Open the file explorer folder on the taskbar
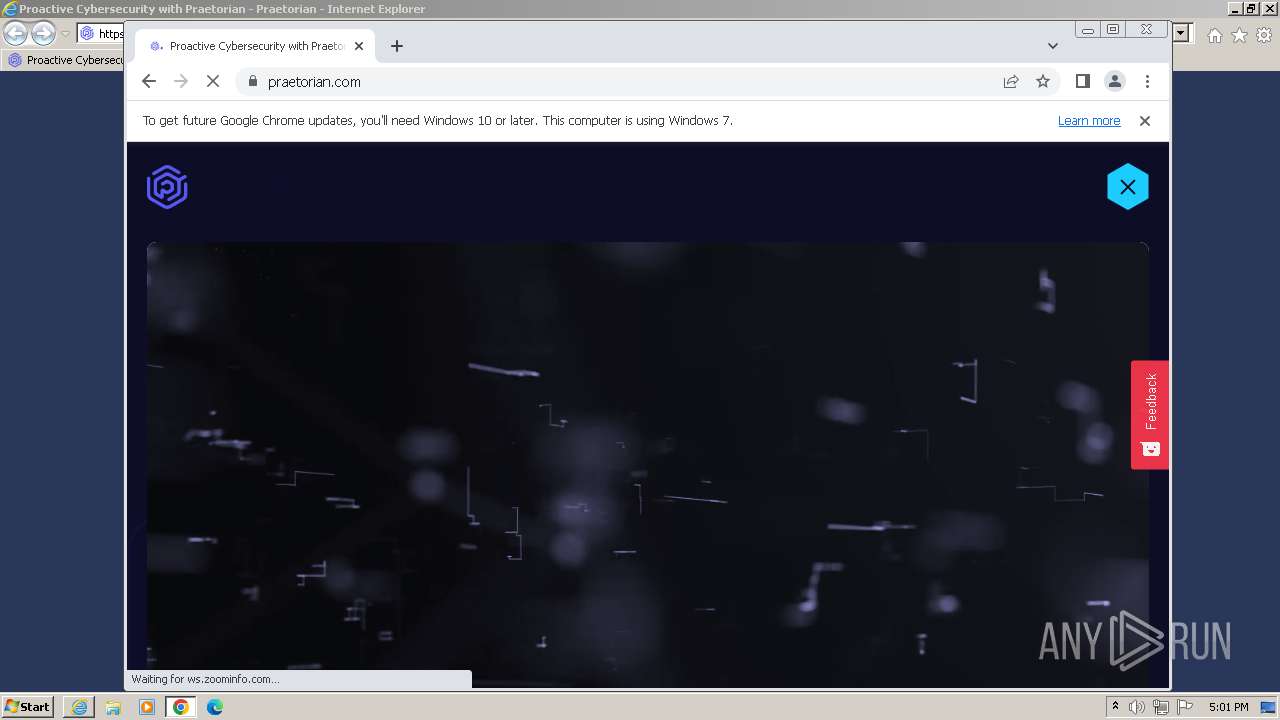The width and height of the screenshot is (1280, 720). (x=113, y=707)
